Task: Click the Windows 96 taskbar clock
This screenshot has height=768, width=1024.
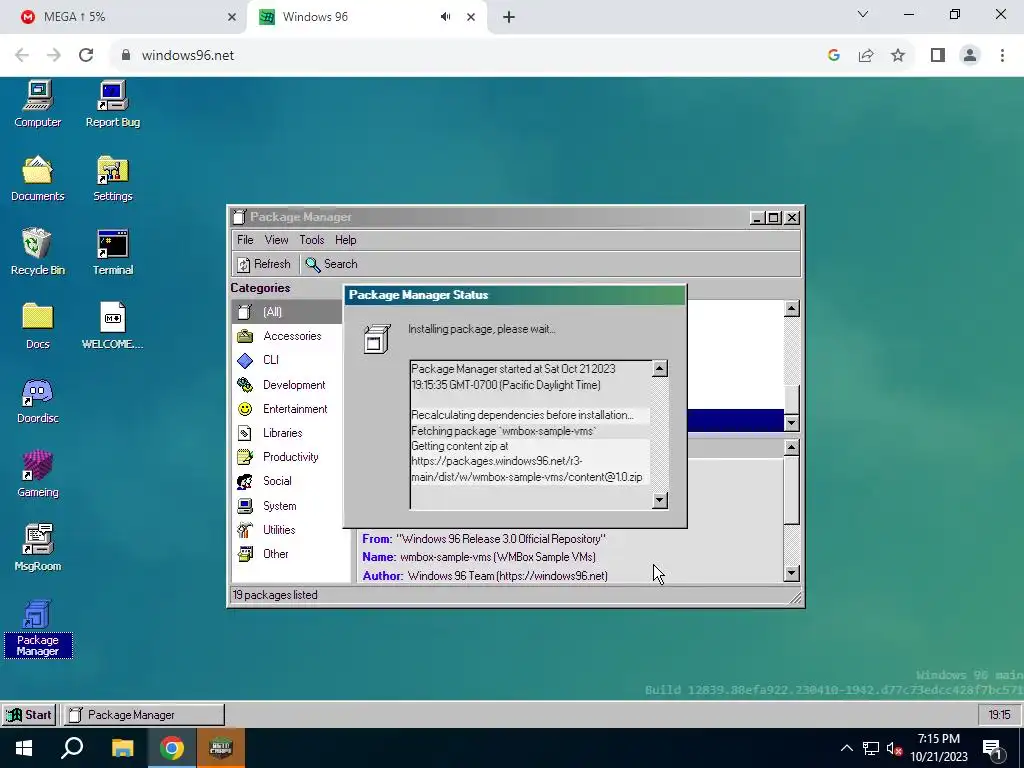Action: 999,714
